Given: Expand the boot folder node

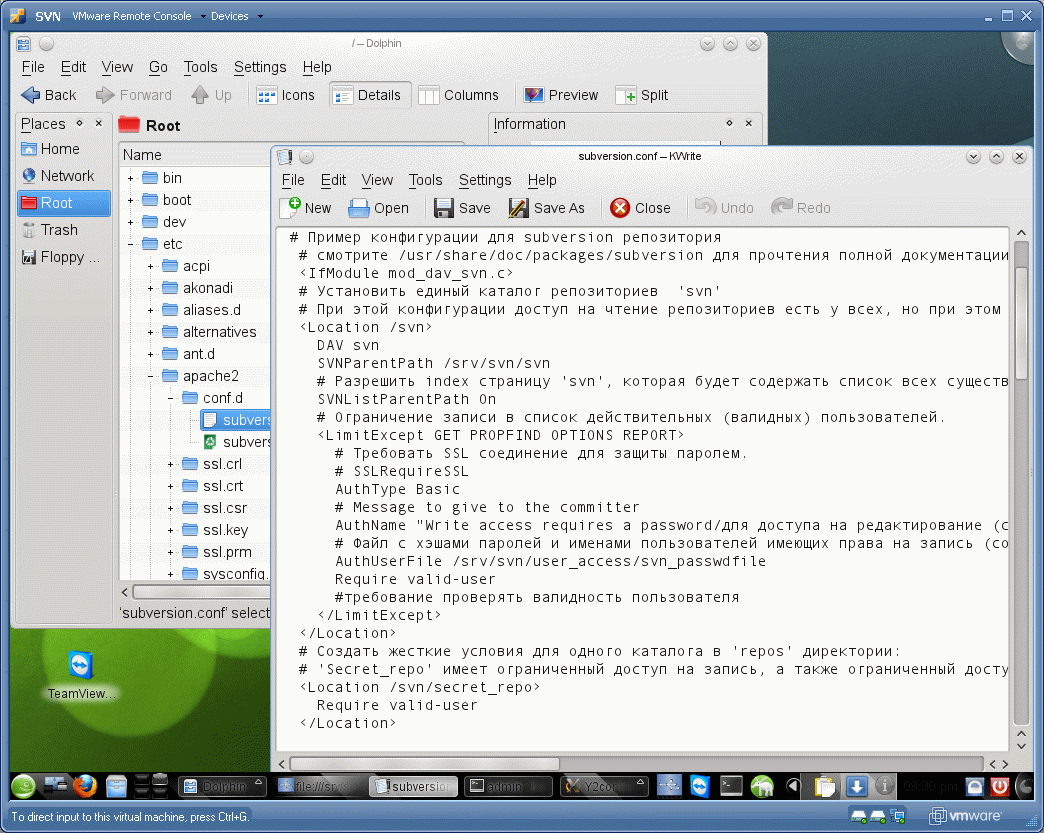Looking at the screenshot, I should point(130,200).
